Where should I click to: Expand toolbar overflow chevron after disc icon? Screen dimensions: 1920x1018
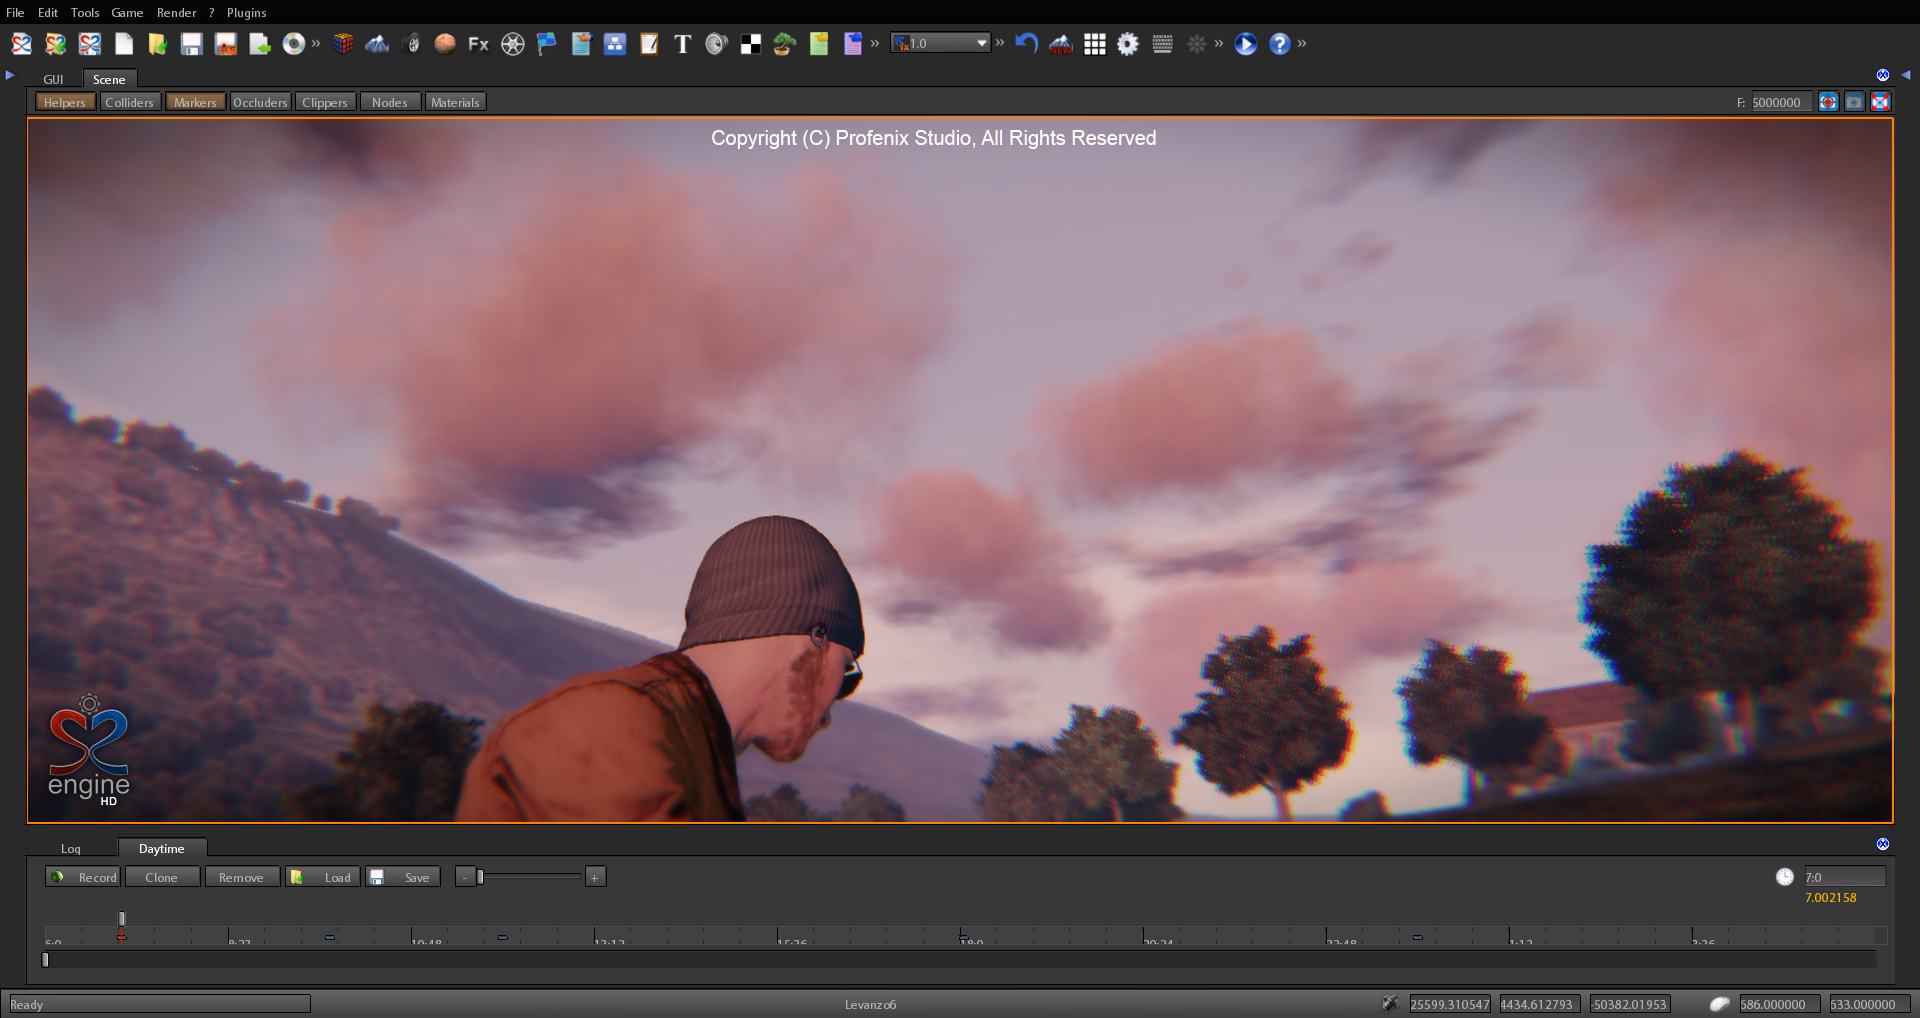point(316,43)
